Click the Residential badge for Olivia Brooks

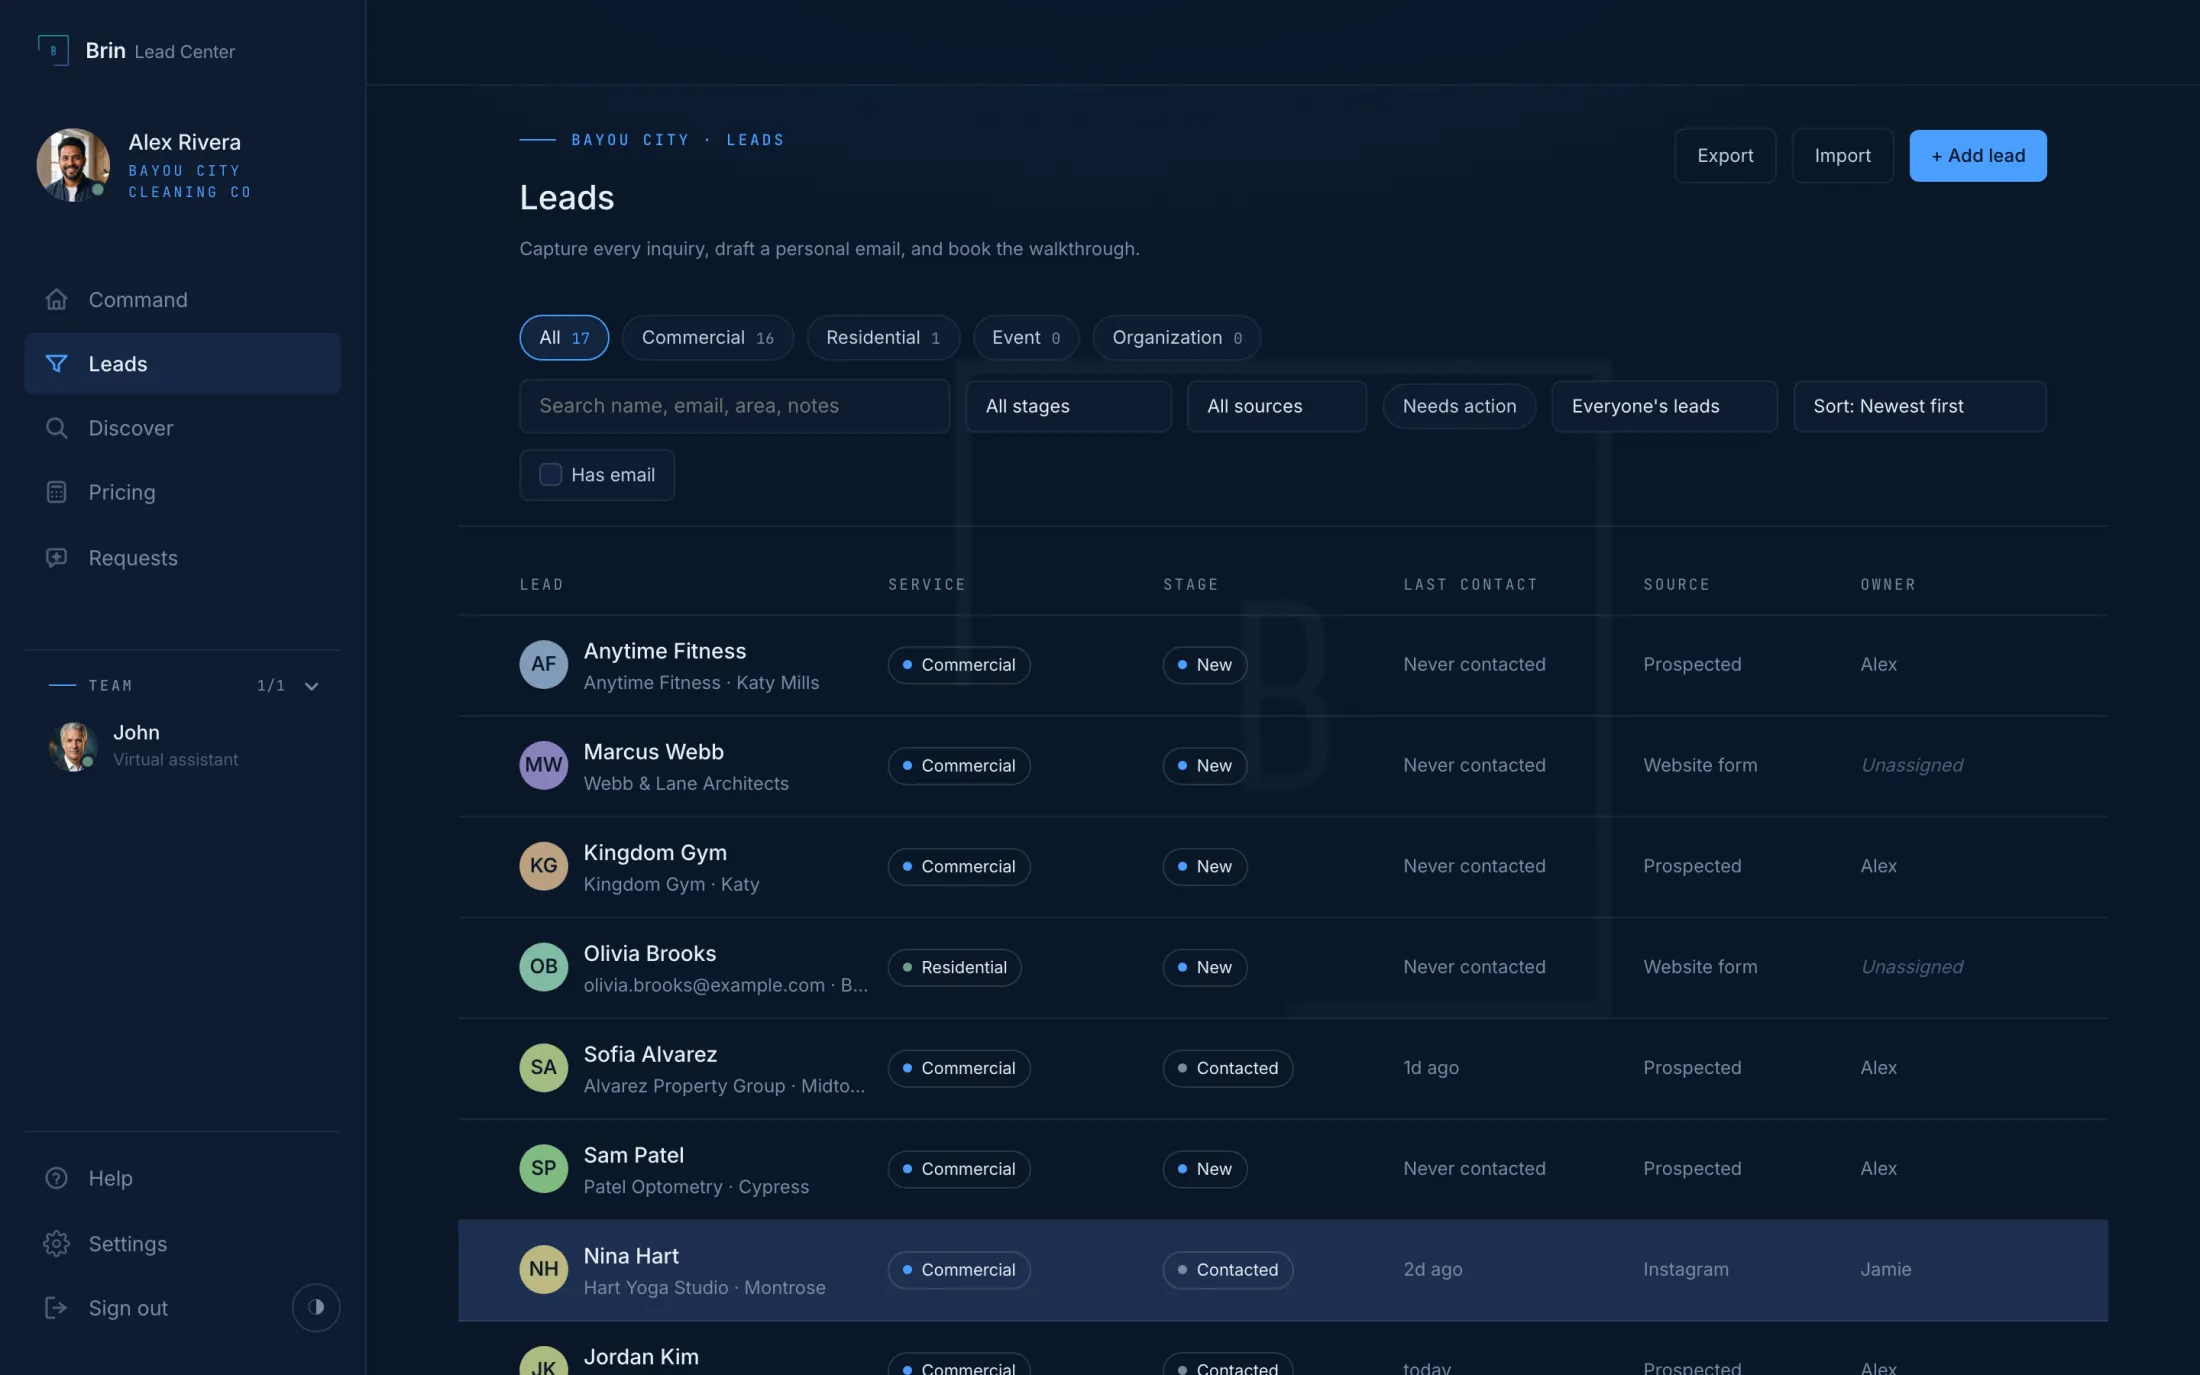(x=954, y=967)
